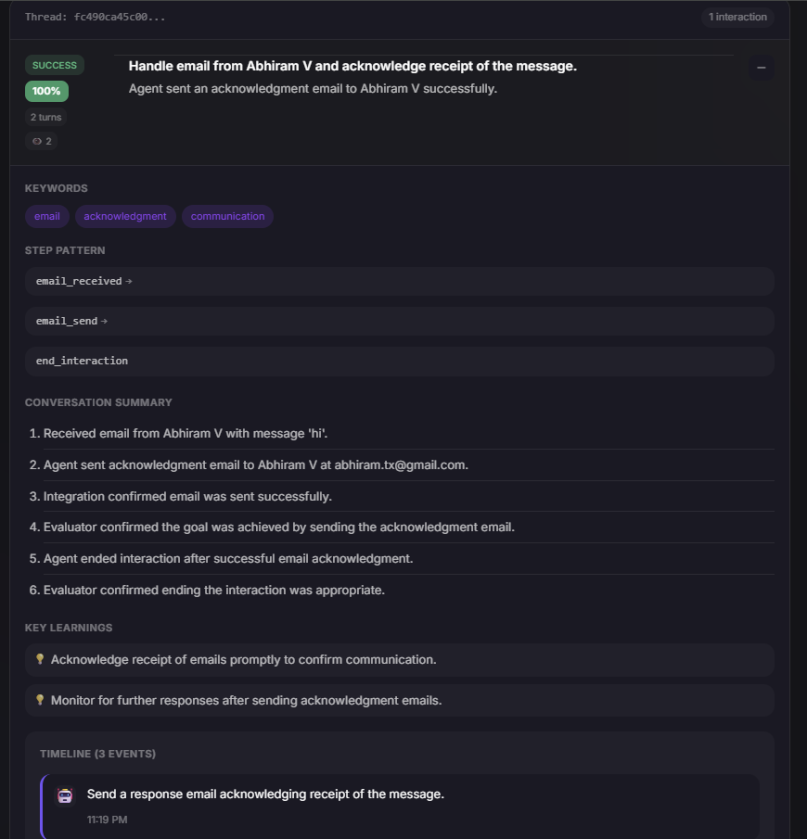Screen dimensions: 807x839
Task: Click the 1 interaction badge
Action: [x=738, y=17]
